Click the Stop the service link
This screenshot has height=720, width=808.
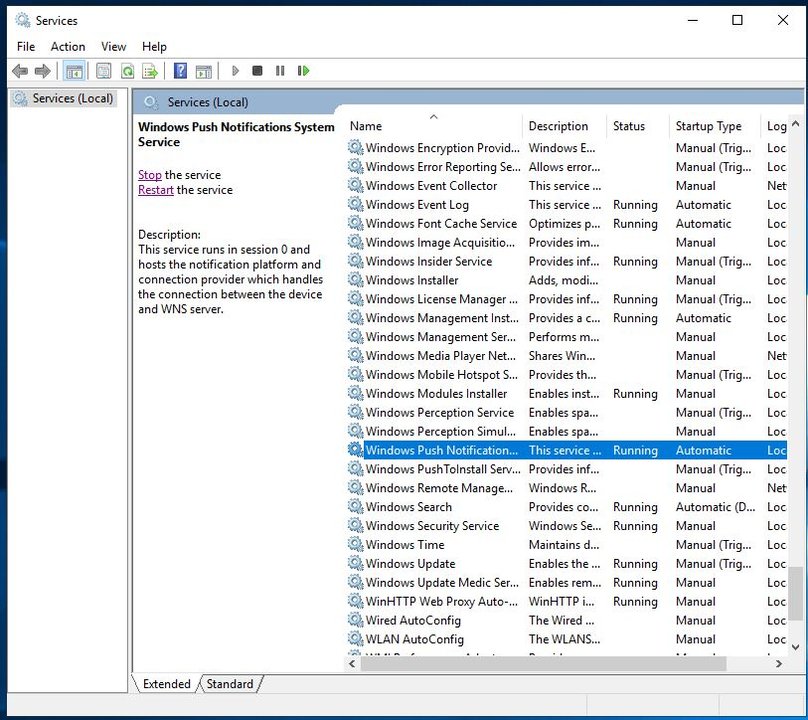(149, 175)
